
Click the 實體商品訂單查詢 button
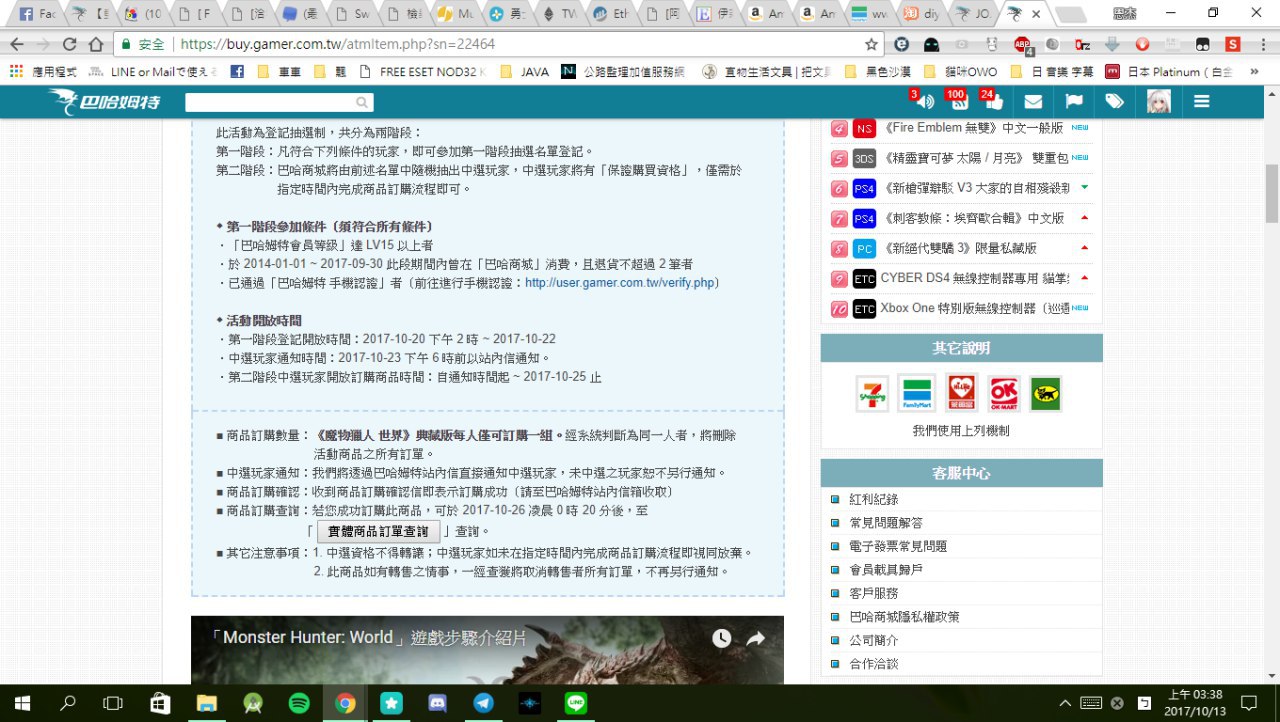tap(378, 531)
